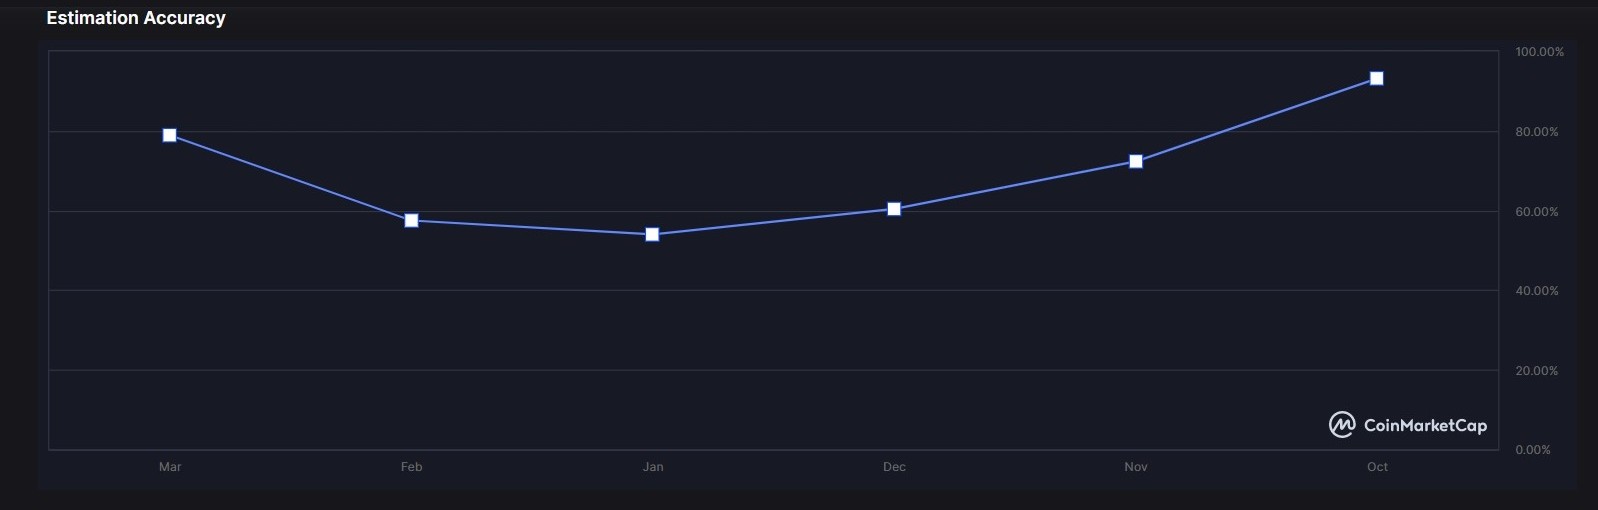Select the Dec data point marker

[x=894, y=209]
